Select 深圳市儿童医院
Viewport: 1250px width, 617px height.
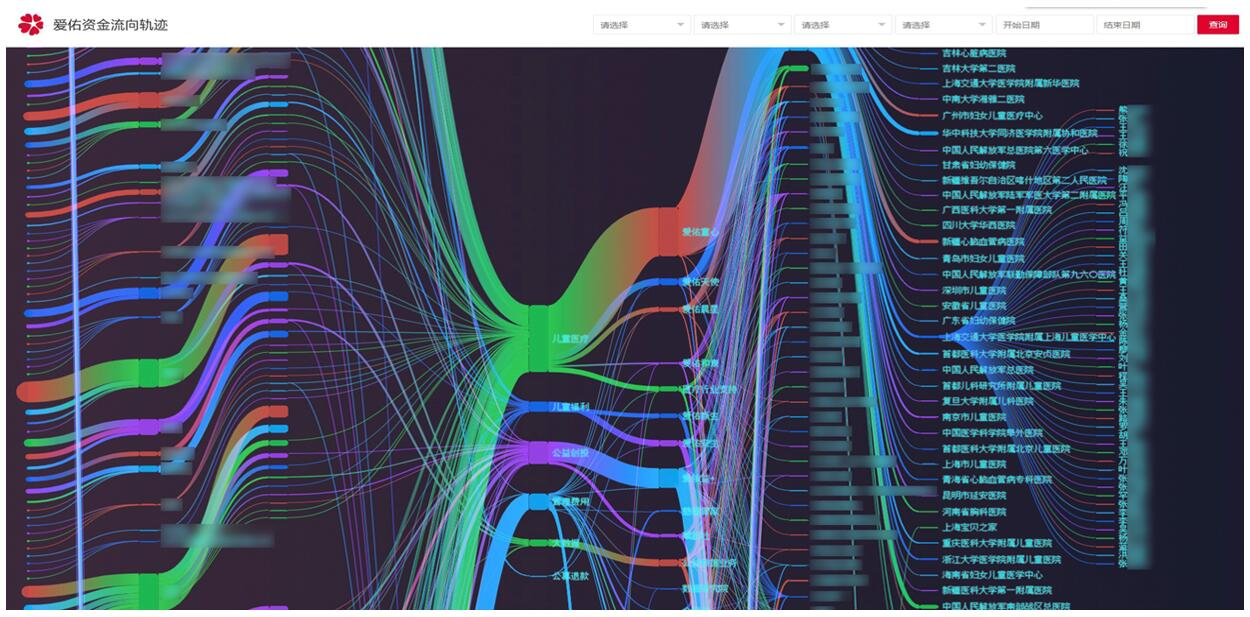click(x=974, y=291)
